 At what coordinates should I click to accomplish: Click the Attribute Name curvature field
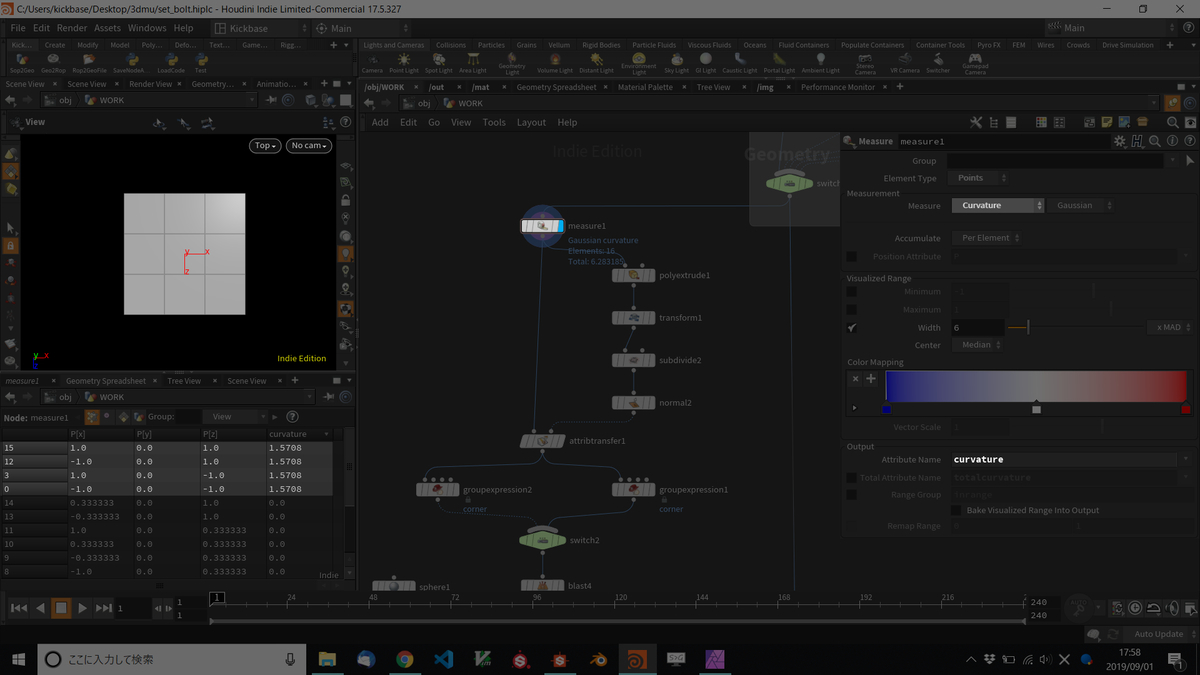pos(1065,460)
